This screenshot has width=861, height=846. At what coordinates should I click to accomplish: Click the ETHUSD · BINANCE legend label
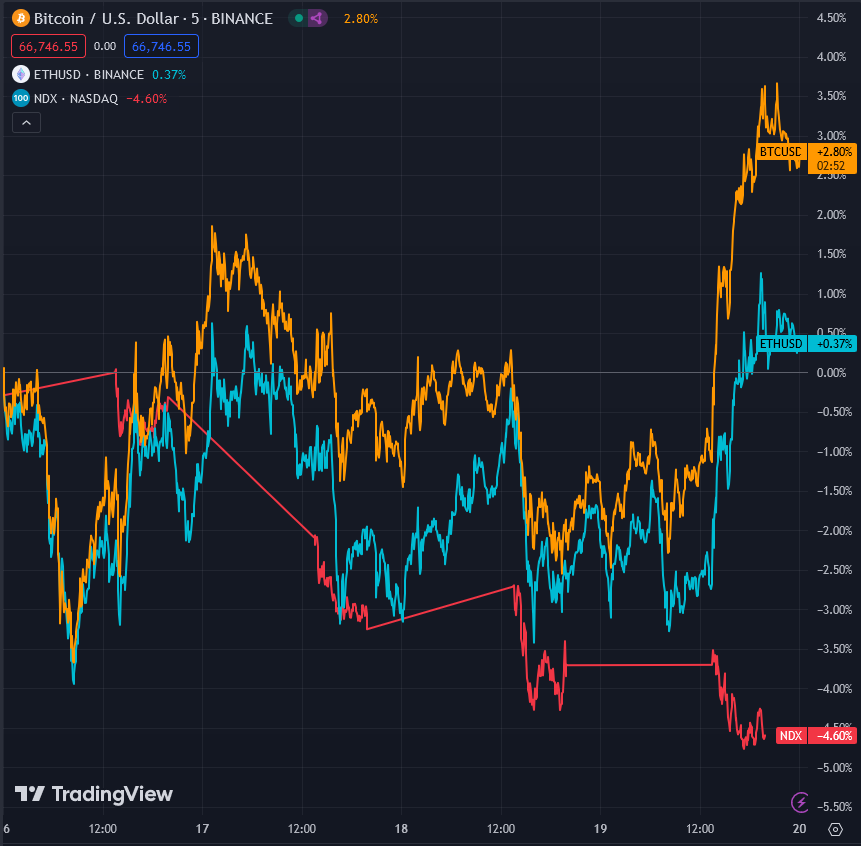[x=89, y=75]
